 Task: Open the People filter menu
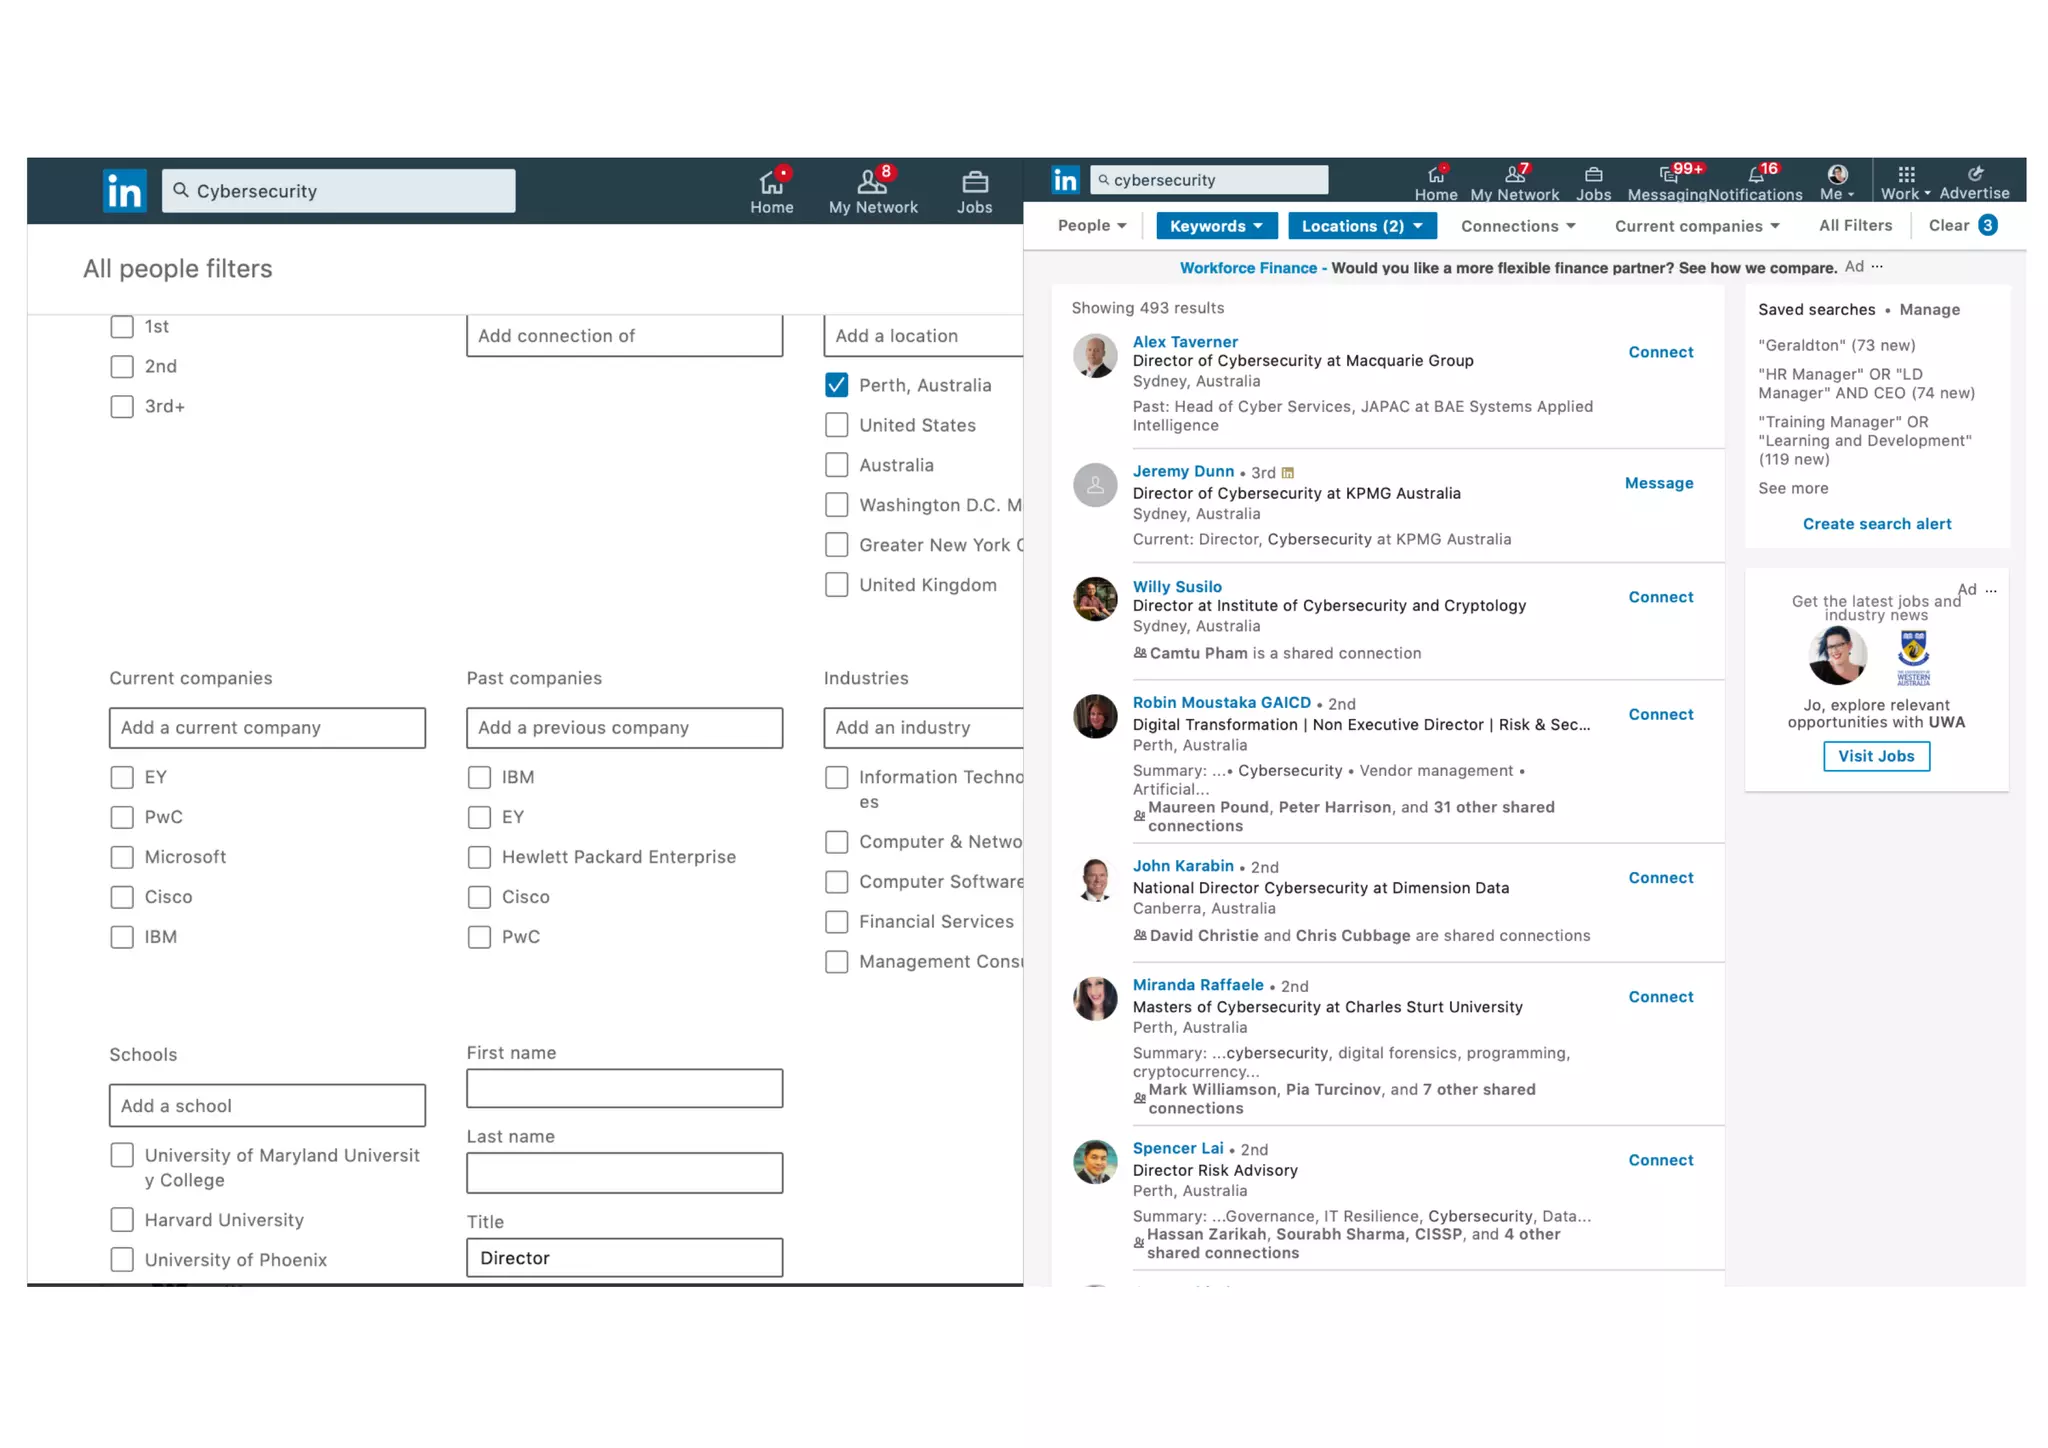[x=1091, y=226]
